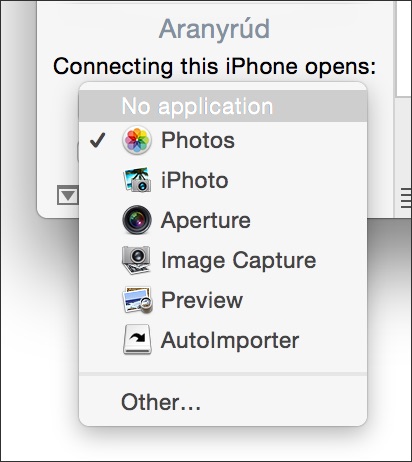Viewport: 412px width, 462px height.
Task: Choose the Preview text entry
Action: click(202, 300)
